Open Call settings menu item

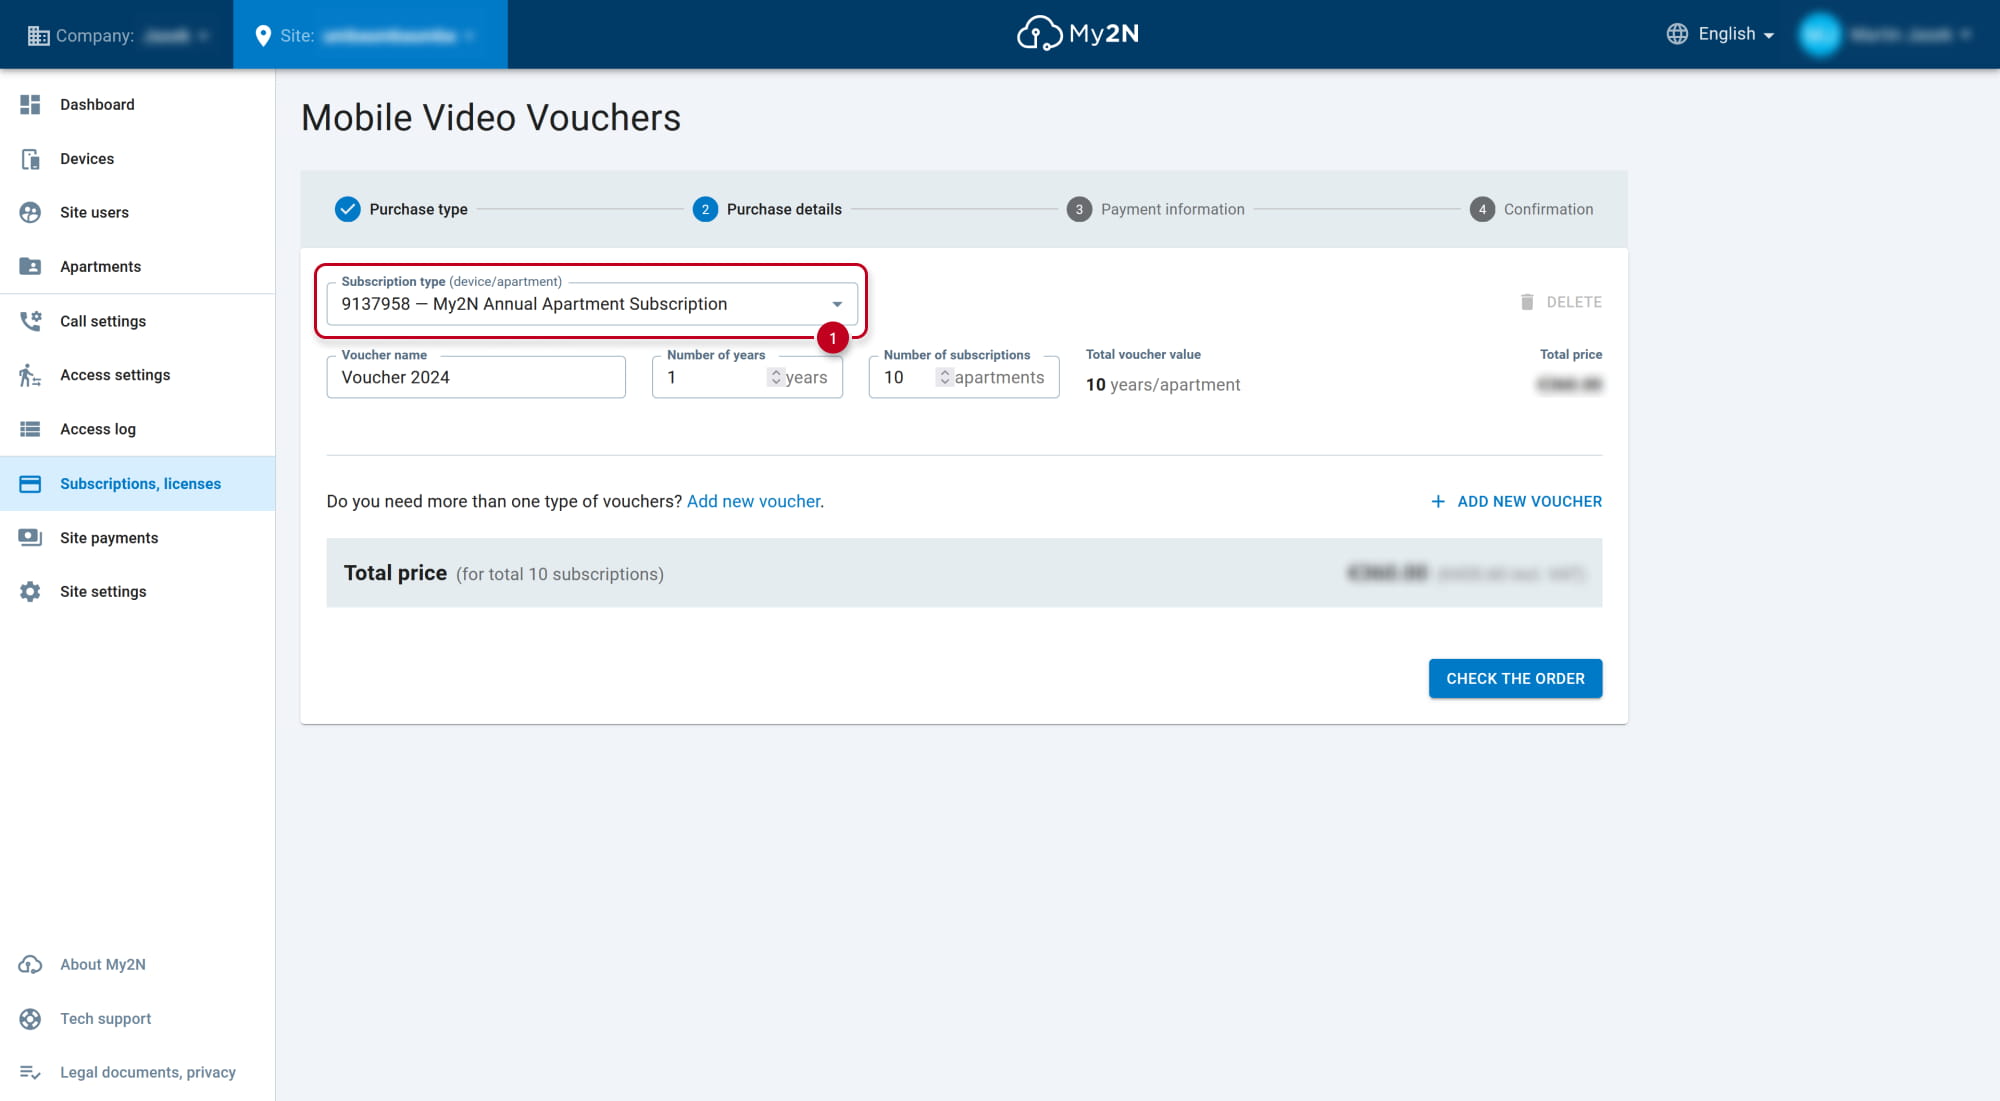point(138,321)
